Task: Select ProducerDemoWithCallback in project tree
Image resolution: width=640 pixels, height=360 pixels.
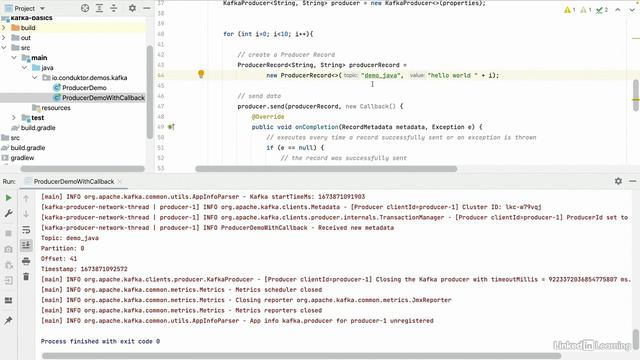Action: point(103,98)
